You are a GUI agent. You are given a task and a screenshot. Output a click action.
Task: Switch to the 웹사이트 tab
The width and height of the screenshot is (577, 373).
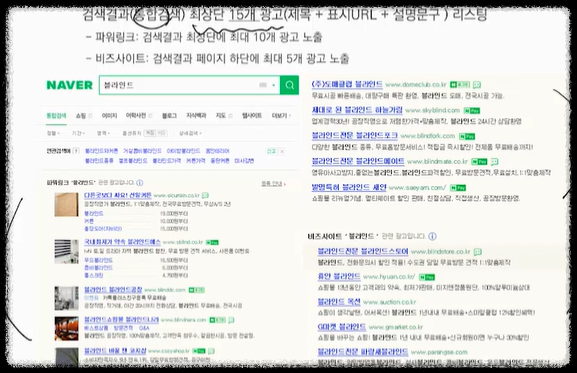[x=252, y=116]
